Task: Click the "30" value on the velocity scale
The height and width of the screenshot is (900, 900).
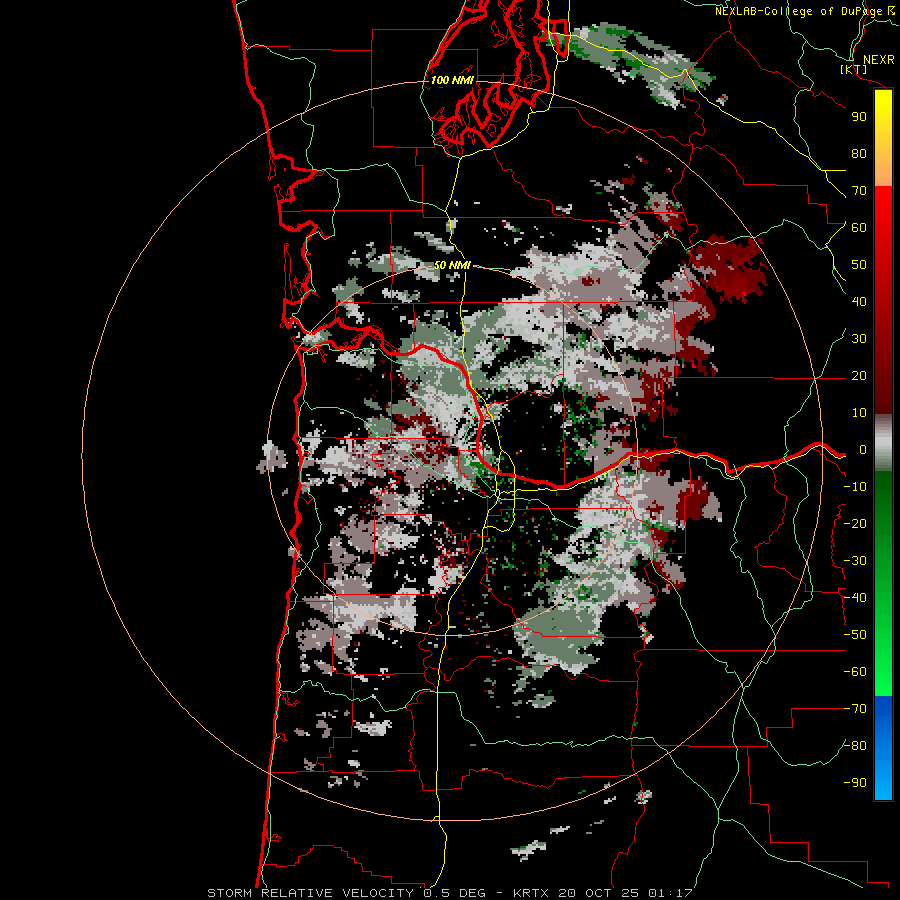Action: click(x=859, y=339)
